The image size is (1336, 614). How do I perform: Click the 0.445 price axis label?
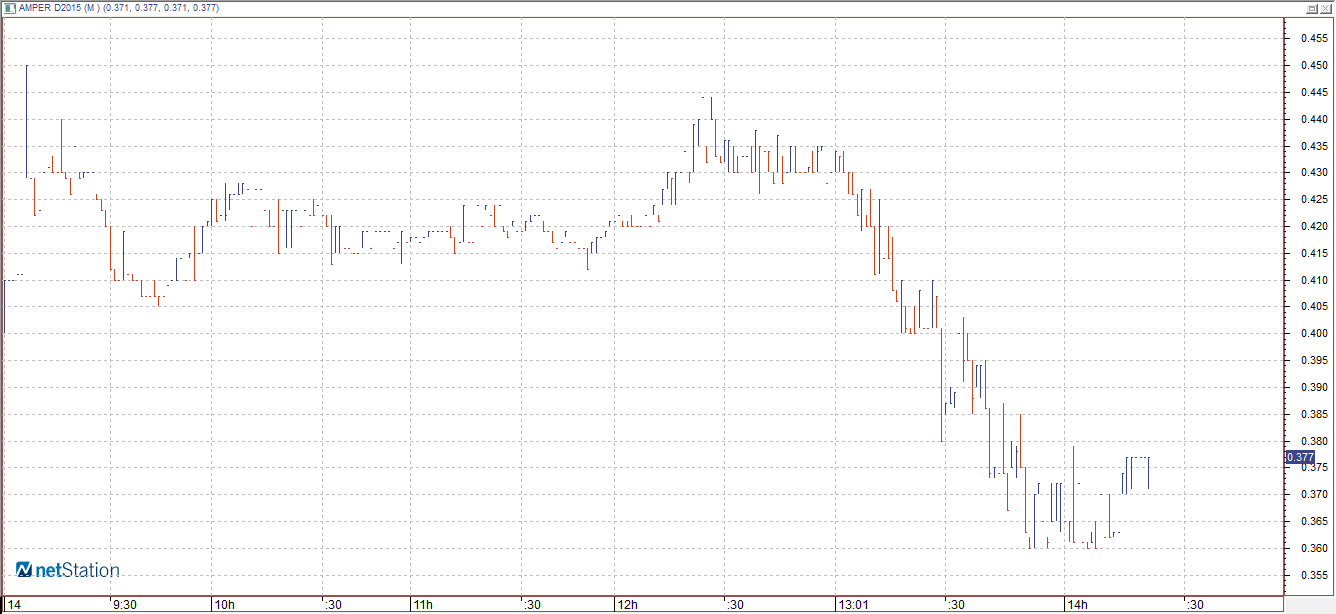(1313, 93)
